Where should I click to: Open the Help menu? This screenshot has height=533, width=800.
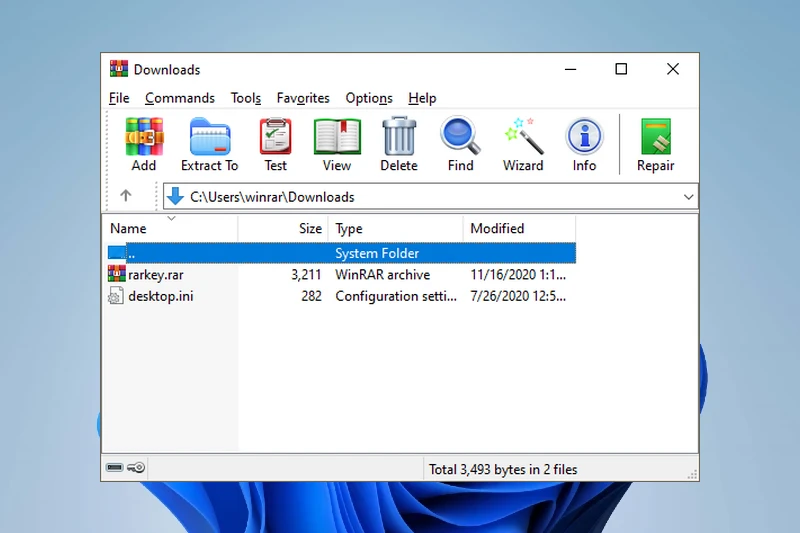[x=422, y=98]
